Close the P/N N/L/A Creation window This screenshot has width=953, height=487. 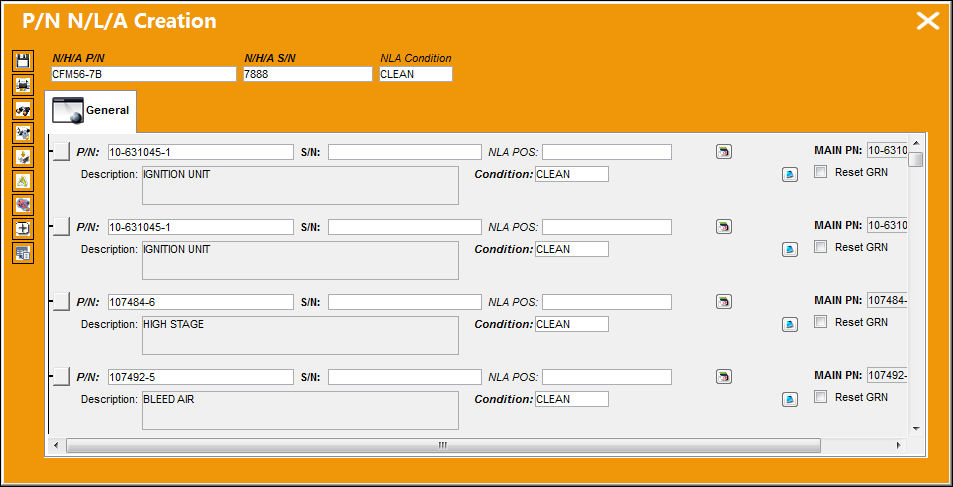tap(927, 21)
